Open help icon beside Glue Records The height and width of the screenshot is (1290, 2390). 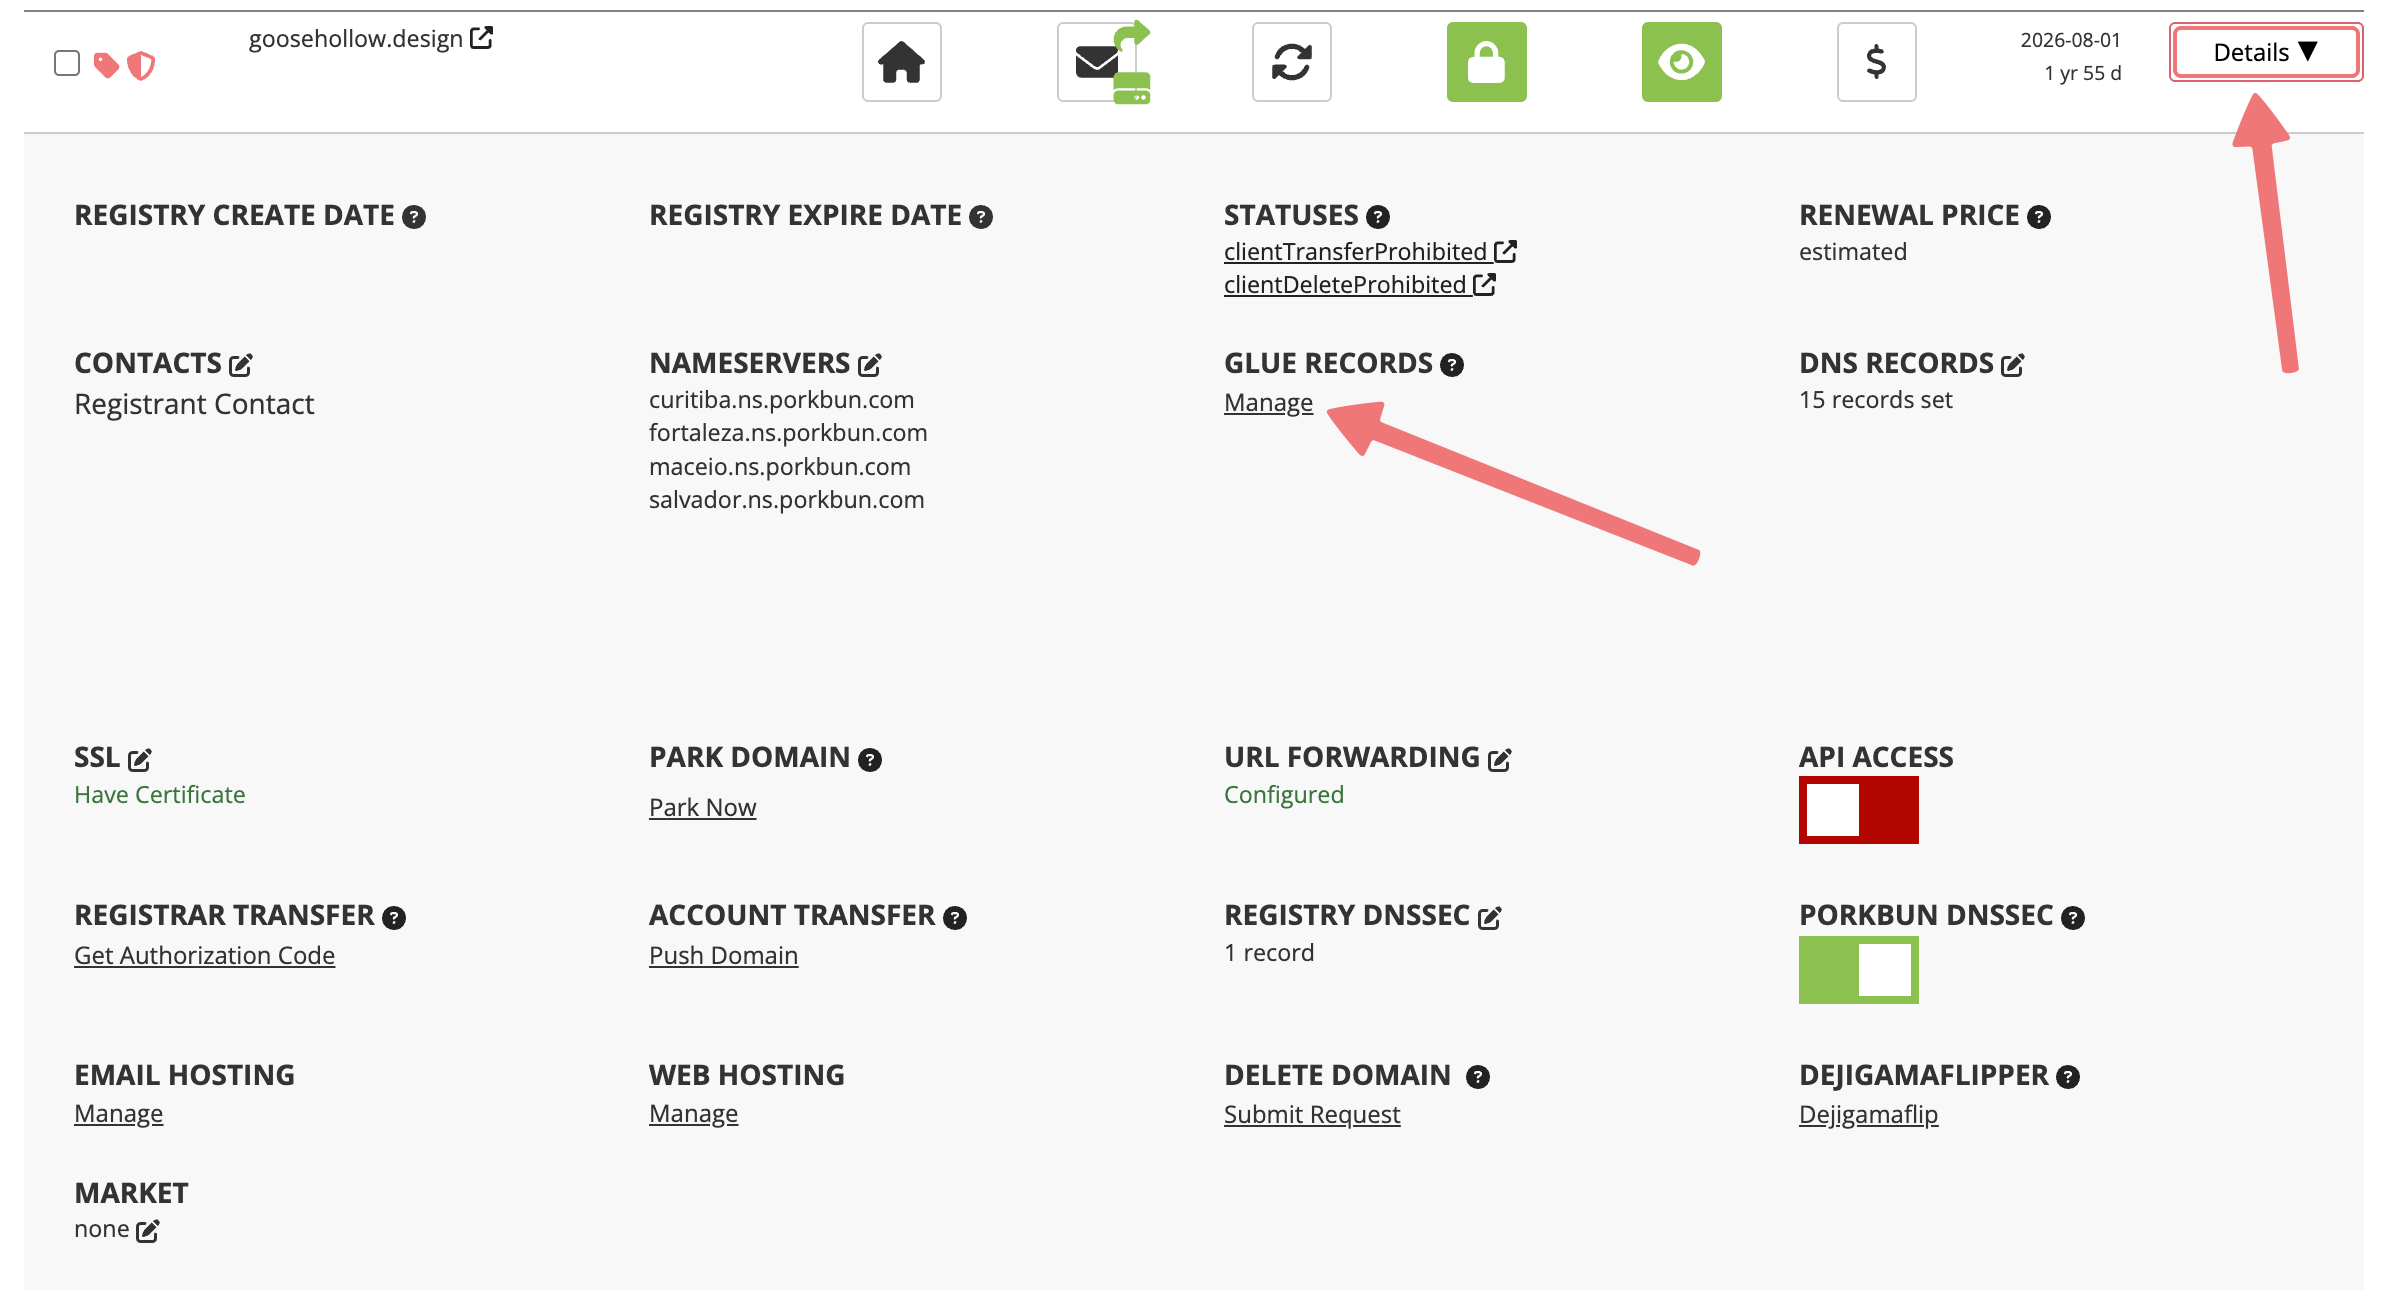click(x=1452, y=365)
